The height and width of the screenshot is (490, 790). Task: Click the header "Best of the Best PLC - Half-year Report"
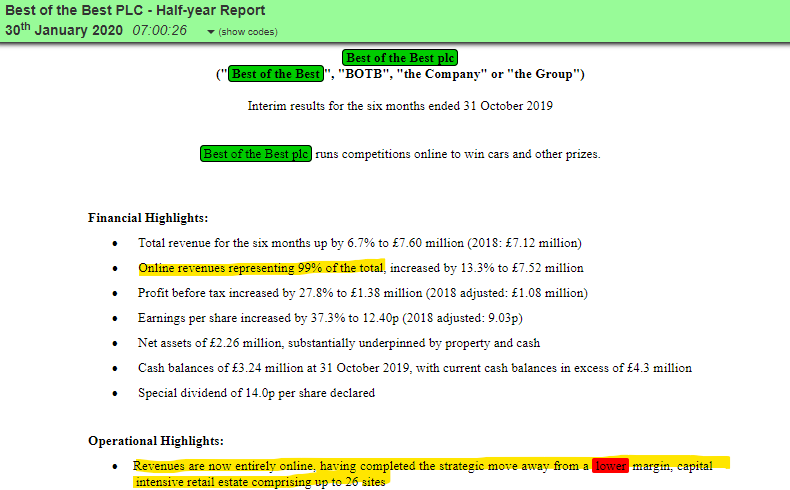point(135,10)
